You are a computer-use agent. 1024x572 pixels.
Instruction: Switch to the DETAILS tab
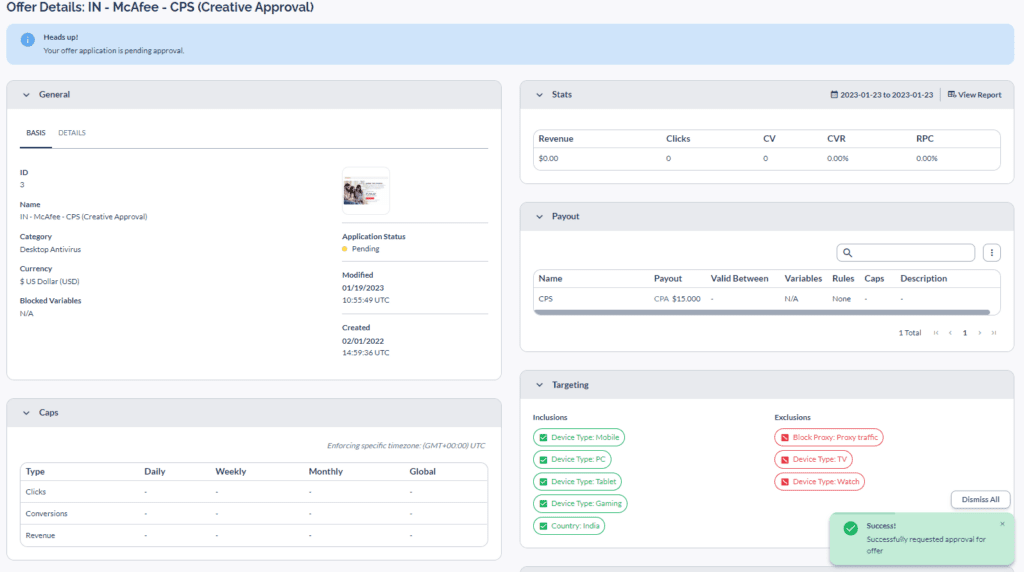tap(72, 133)
